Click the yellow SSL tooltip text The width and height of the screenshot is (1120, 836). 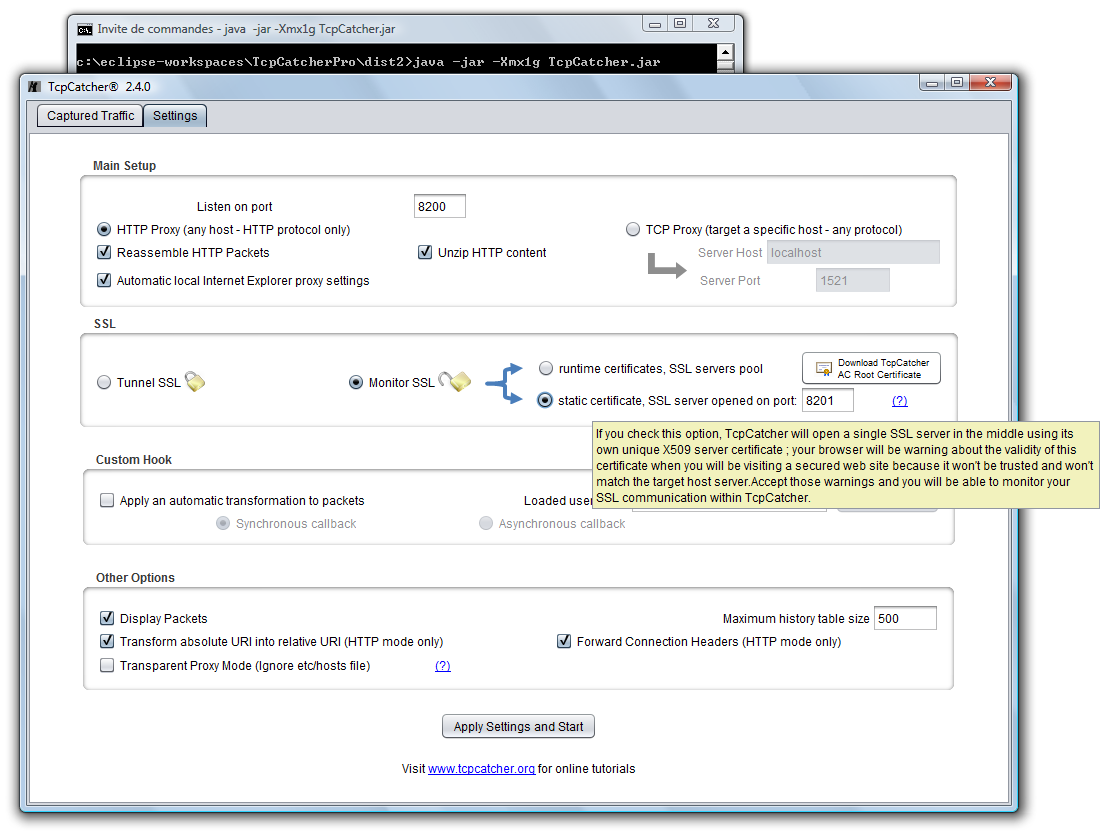pos(846,465)
